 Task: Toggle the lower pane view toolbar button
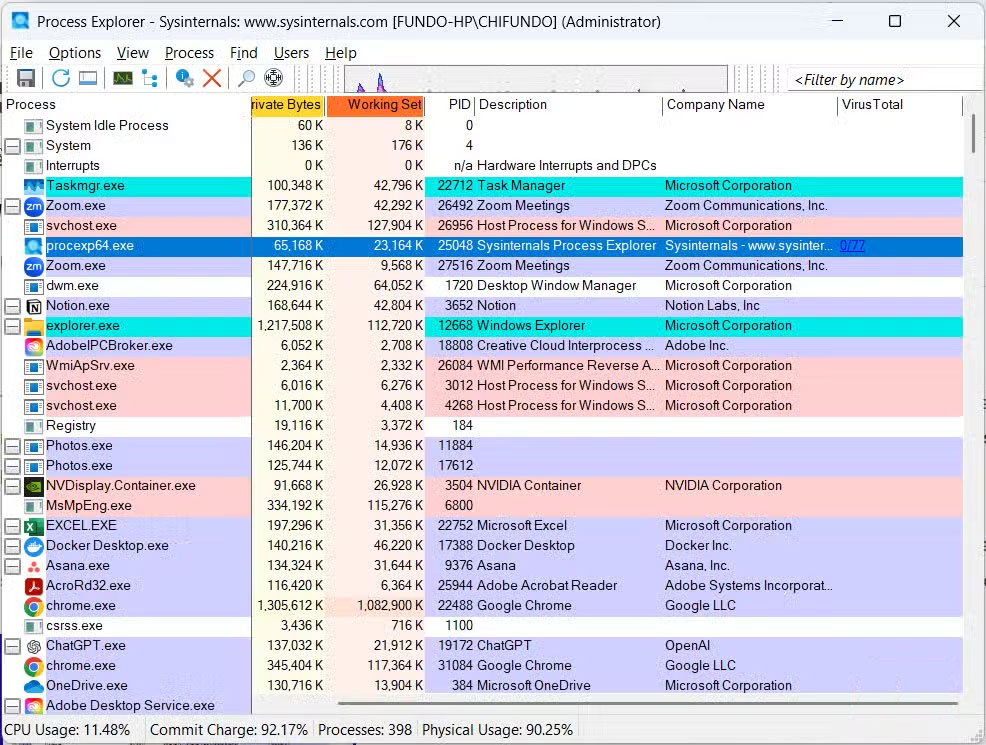point(88,78)
